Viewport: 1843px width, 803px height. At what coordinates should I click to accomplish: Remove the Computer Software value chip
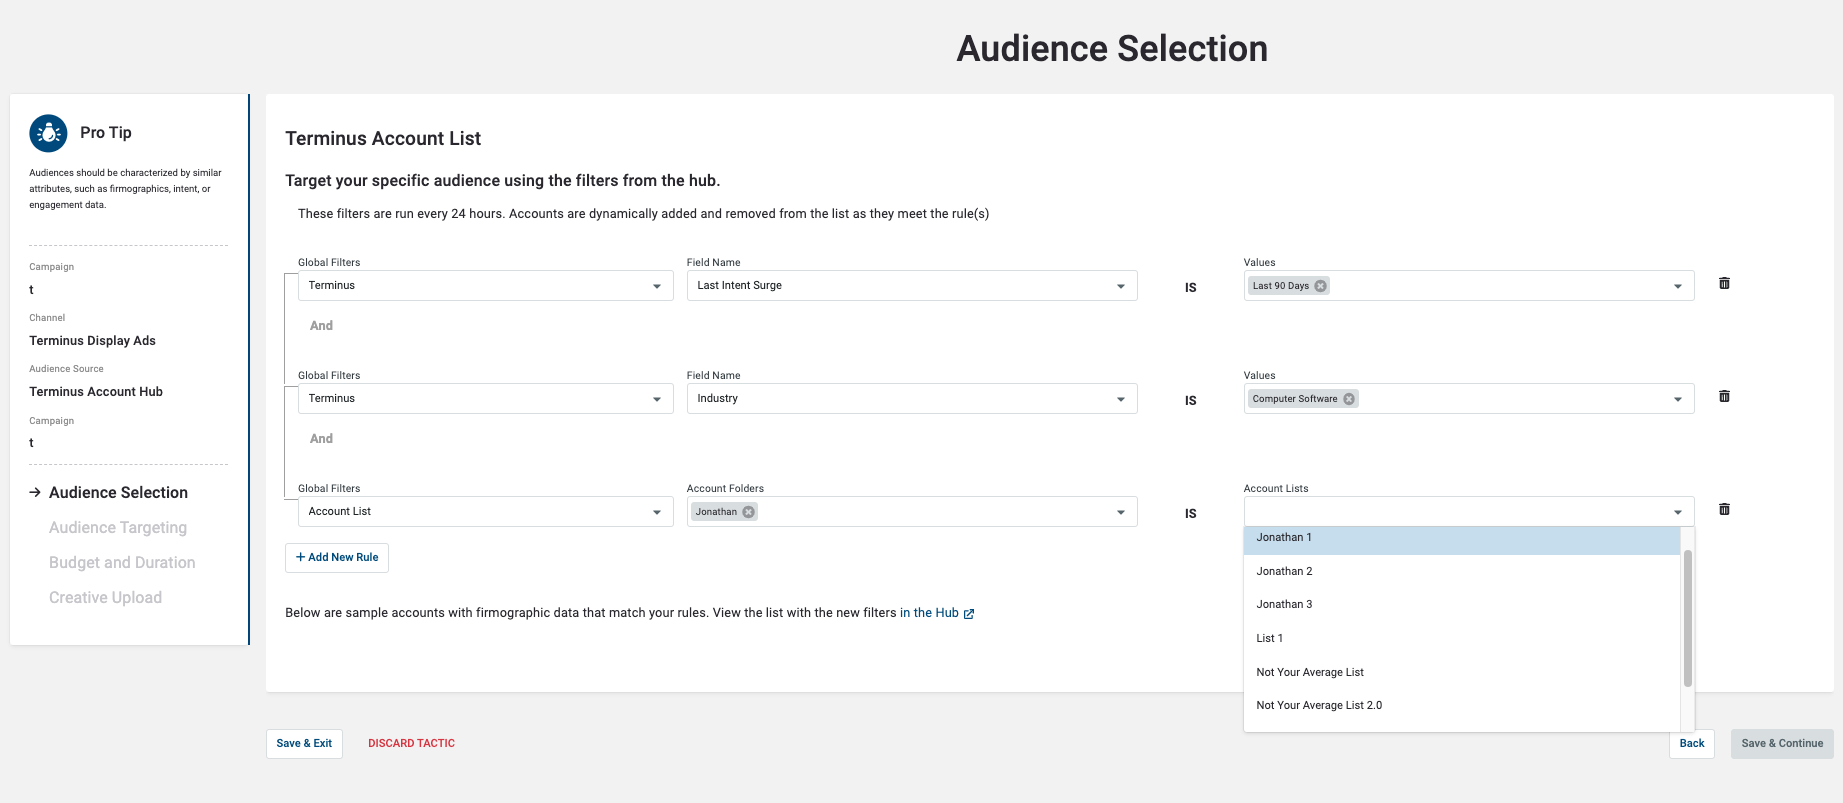coord(1349,399)
